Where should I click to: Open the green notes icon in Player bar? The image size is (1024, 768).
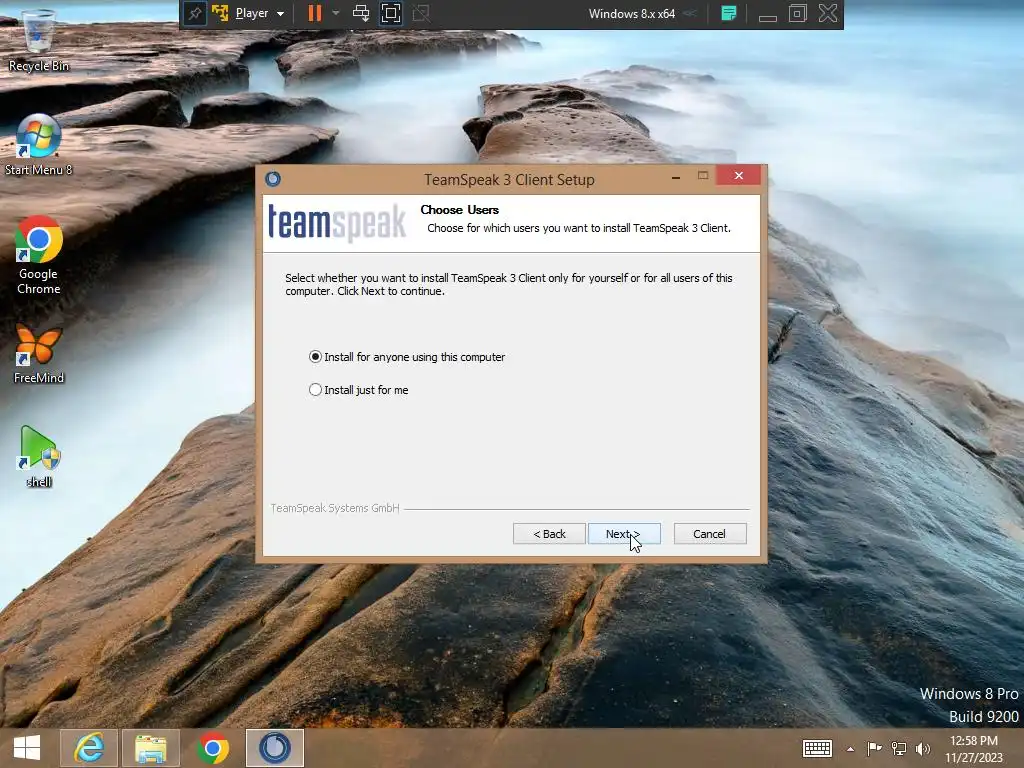pyautogui.click(x=729, y=13)
